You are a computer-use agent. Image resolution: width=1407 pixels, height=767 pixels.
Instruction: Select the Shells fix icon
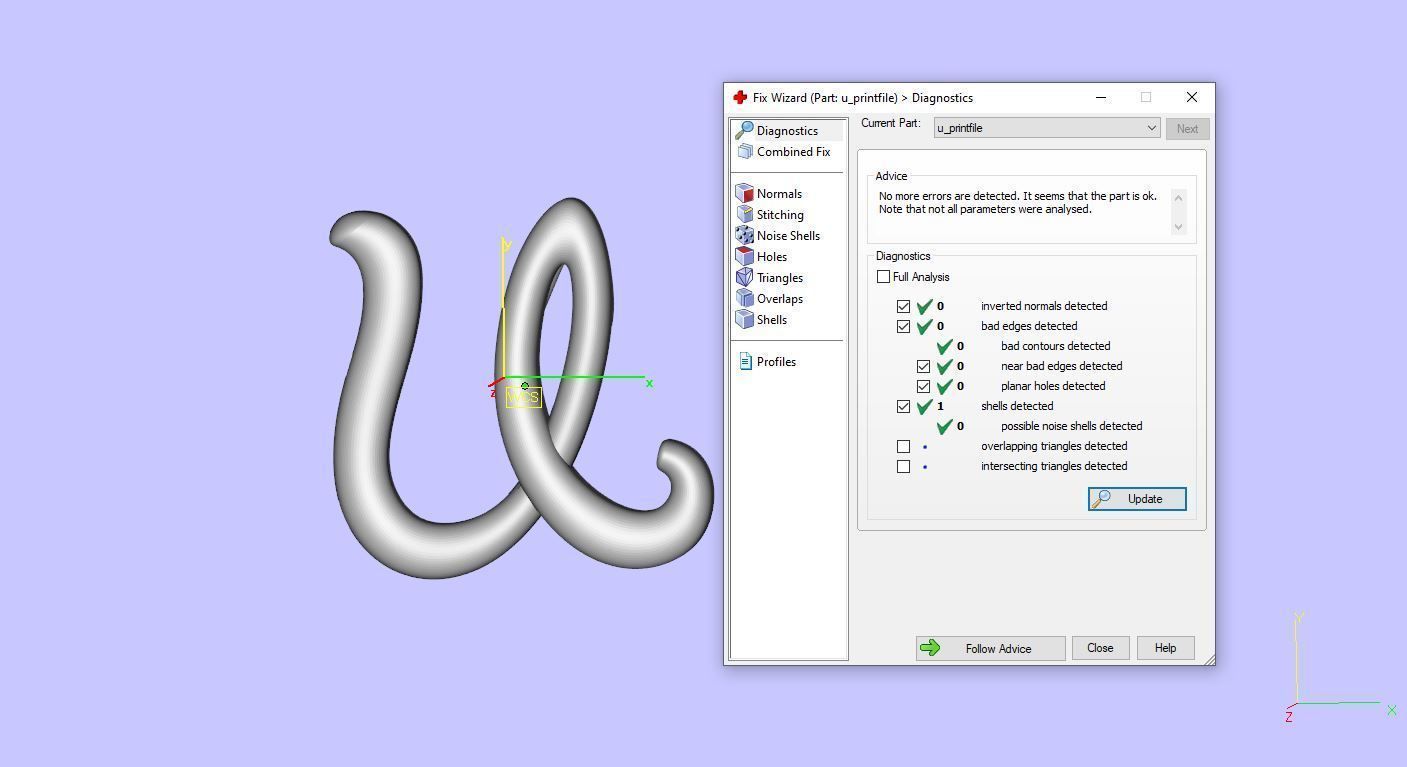(x=744, y=320)
